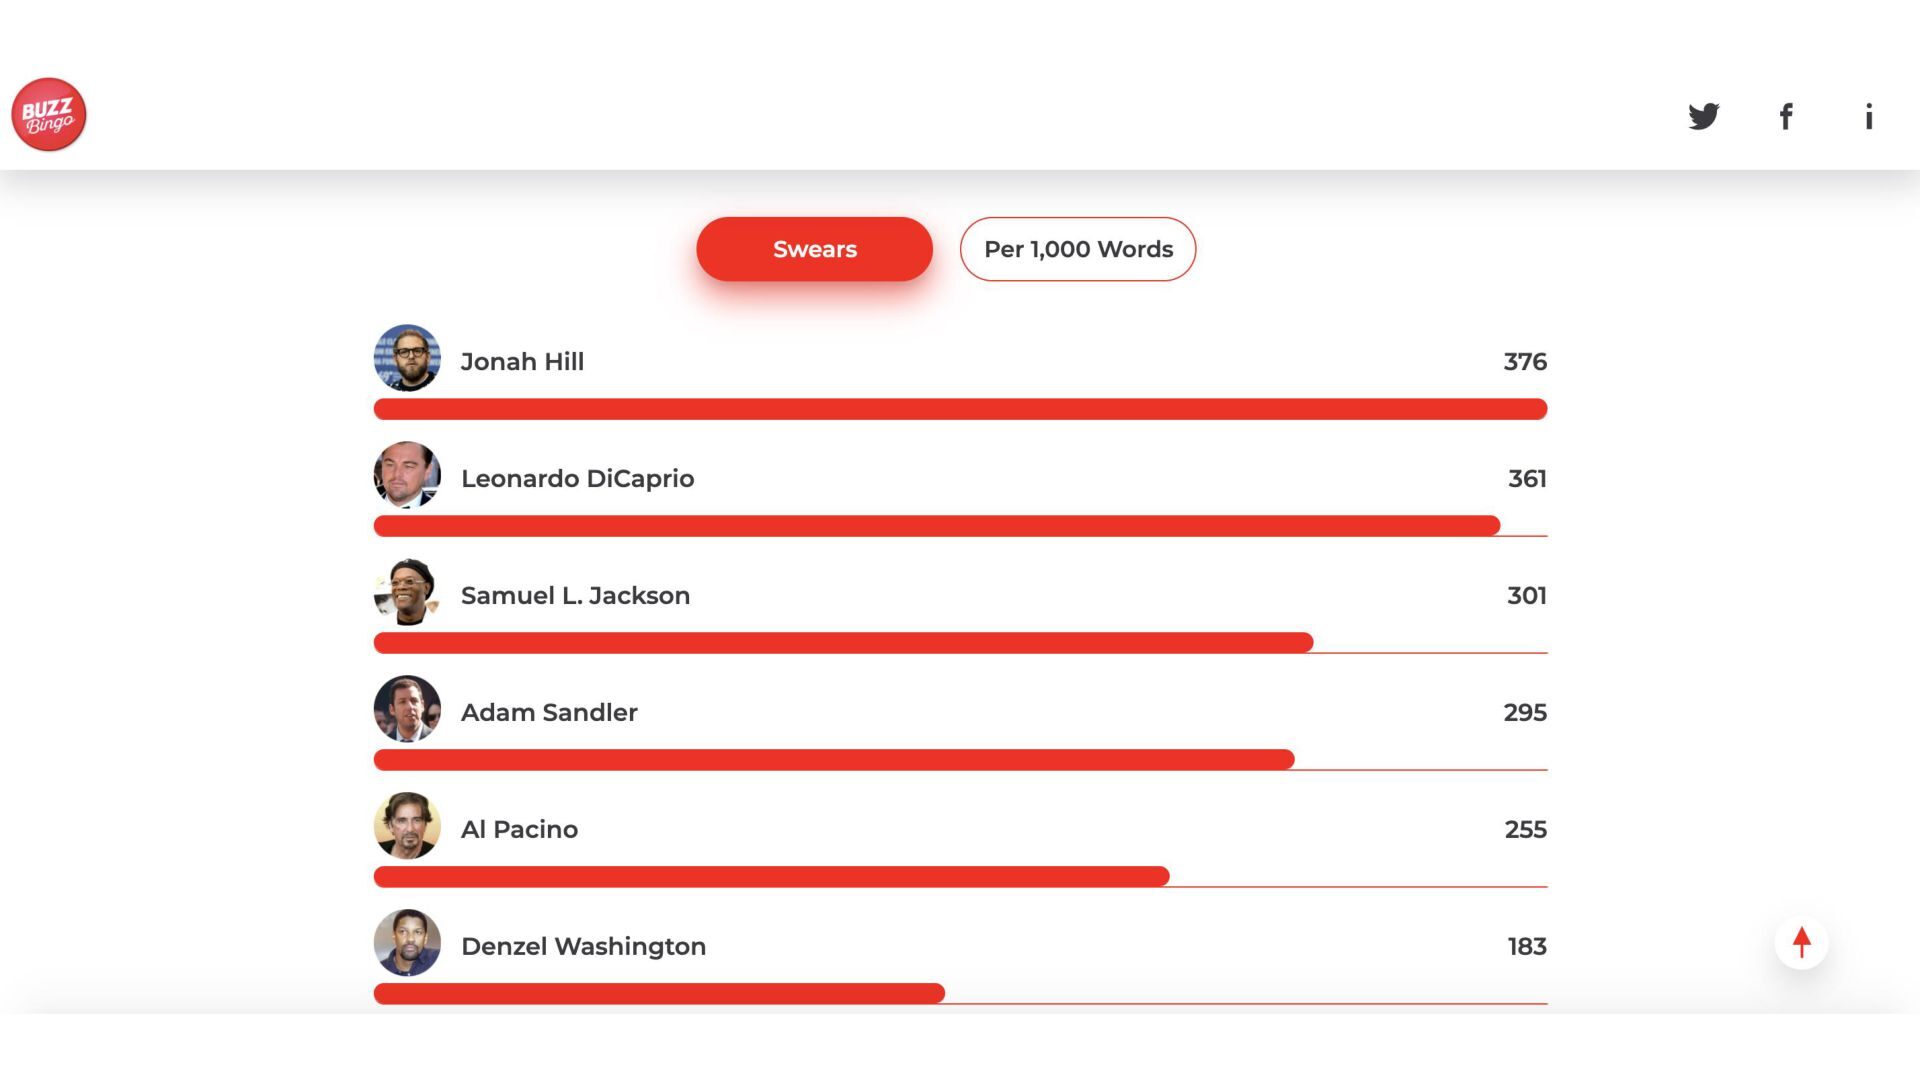This screenshot has height=1080, width=1920.
Task: Click Jonah Hill's profile photo
Action: [407, 357]
